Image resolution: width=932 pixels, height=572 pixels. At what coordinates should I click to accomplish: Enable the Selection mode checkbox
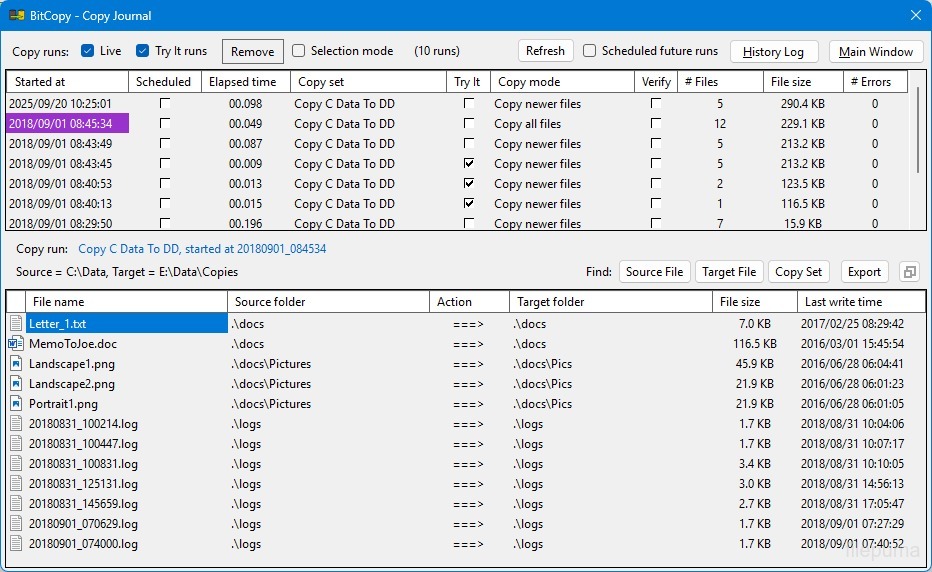[x=298, y=51]
